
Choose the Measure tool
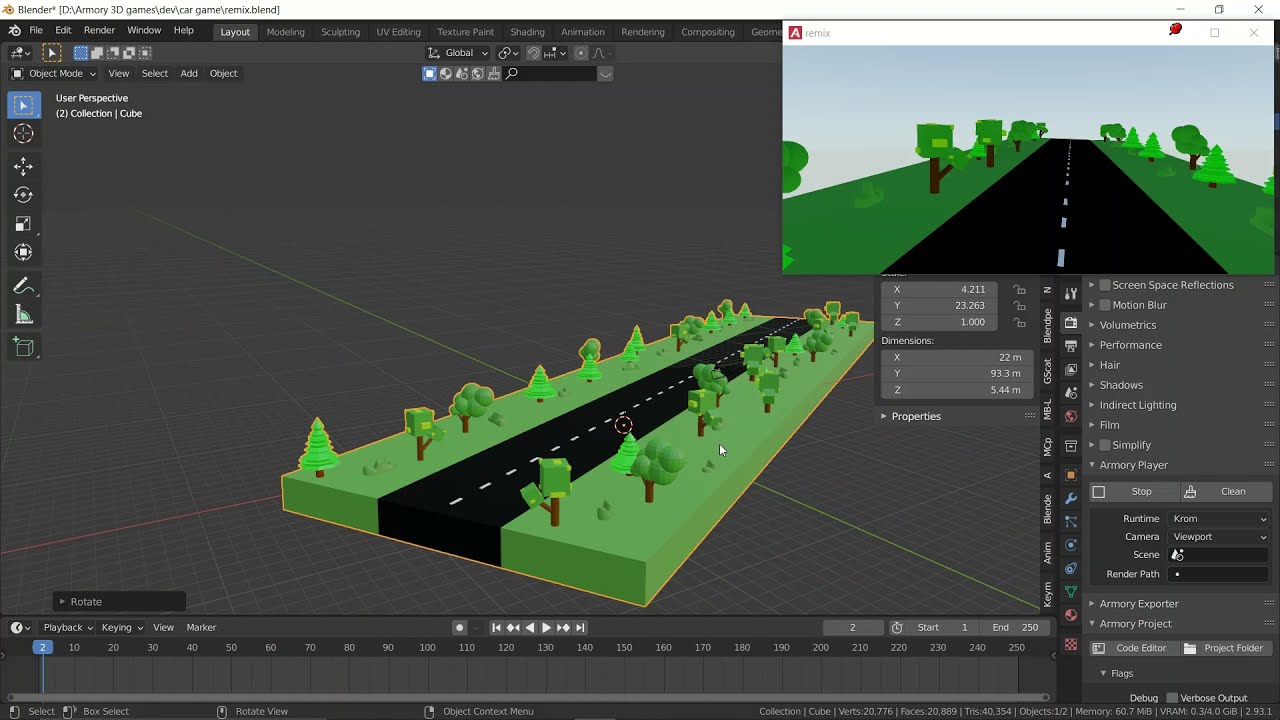(24, 315)
